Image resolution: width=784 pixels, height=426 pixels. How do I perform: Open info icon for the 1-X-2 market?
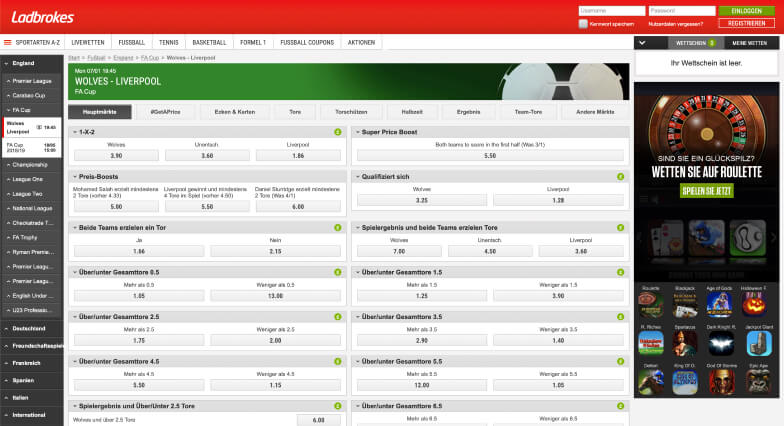click(338, 132)
